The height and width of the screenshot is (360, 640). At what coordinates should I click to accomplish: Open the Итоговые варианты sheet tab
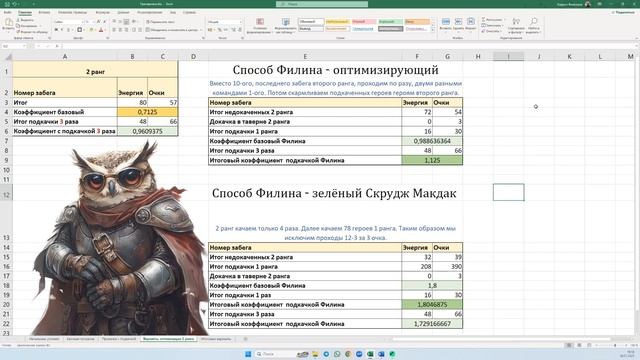pos(216,339)
